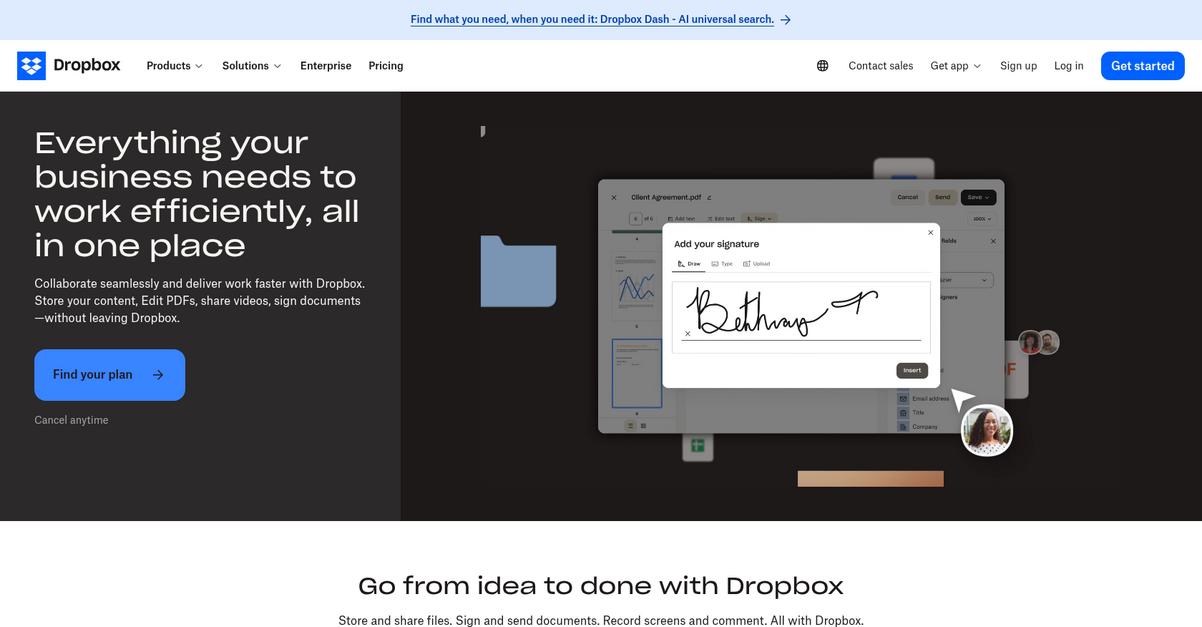Switch to the Upload signature tab

[x=757, y=264]
